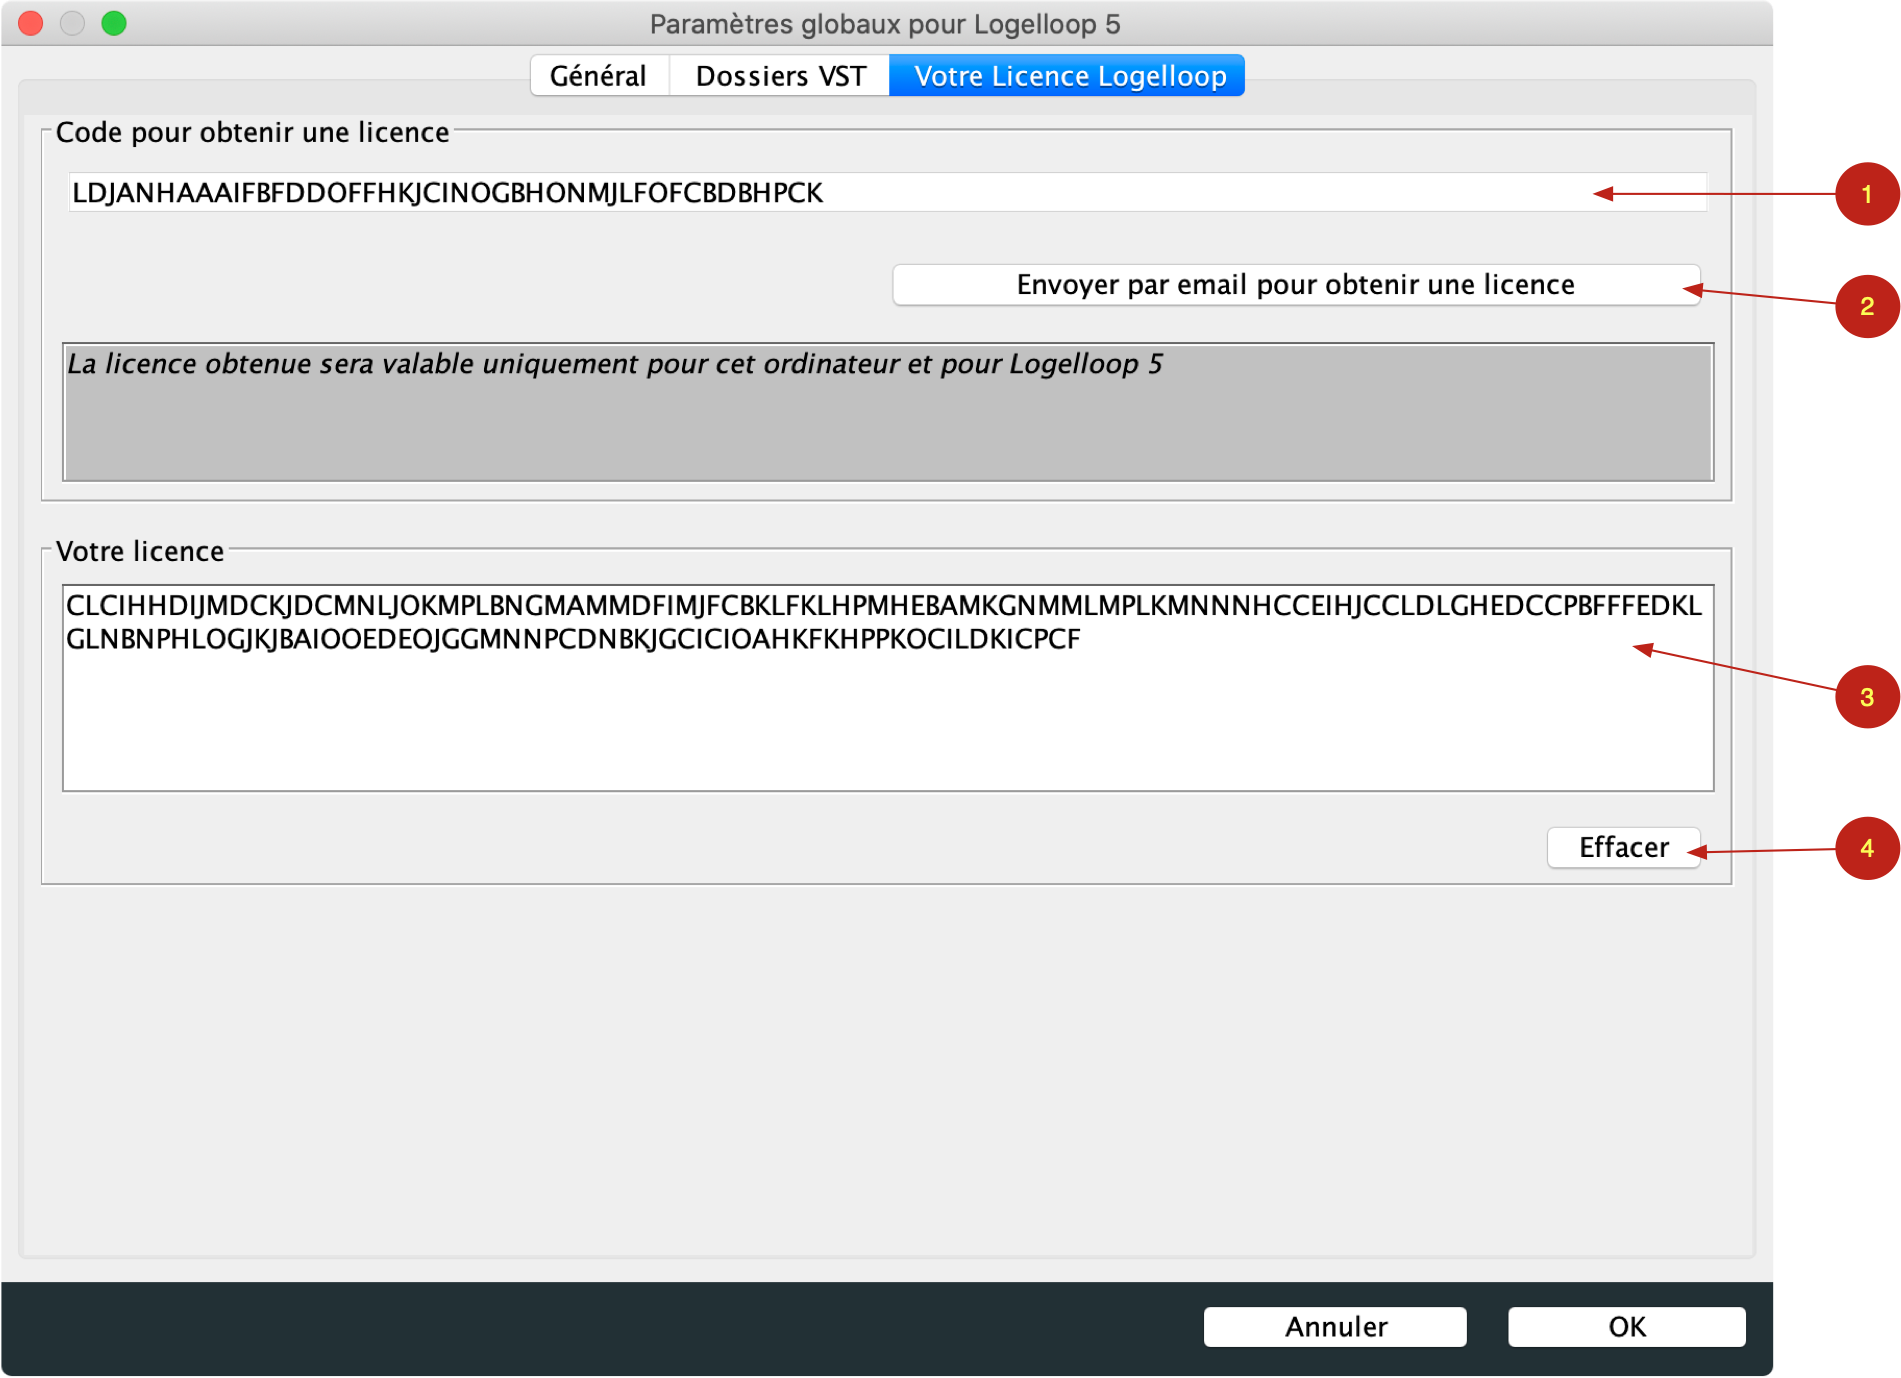
Task: Open the Dossiers VST tab
Action: 780,76
